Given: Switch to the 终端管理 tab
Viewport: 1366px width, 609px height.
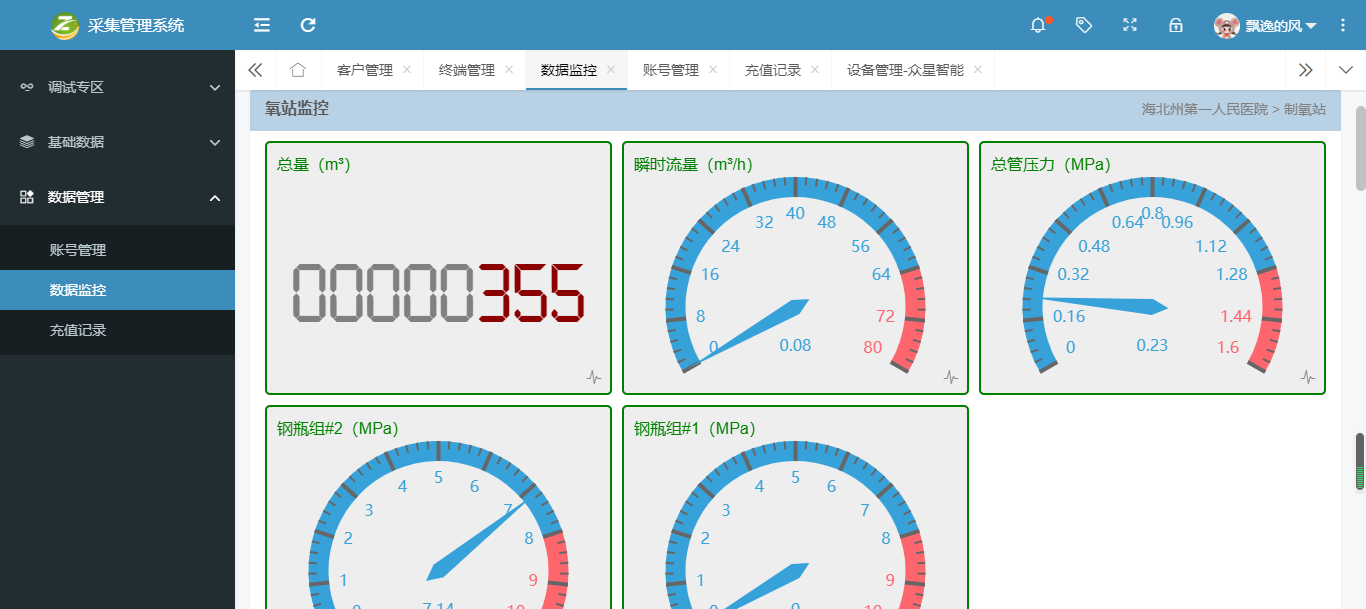Looking at the screenshot, I should coord(467,70).
